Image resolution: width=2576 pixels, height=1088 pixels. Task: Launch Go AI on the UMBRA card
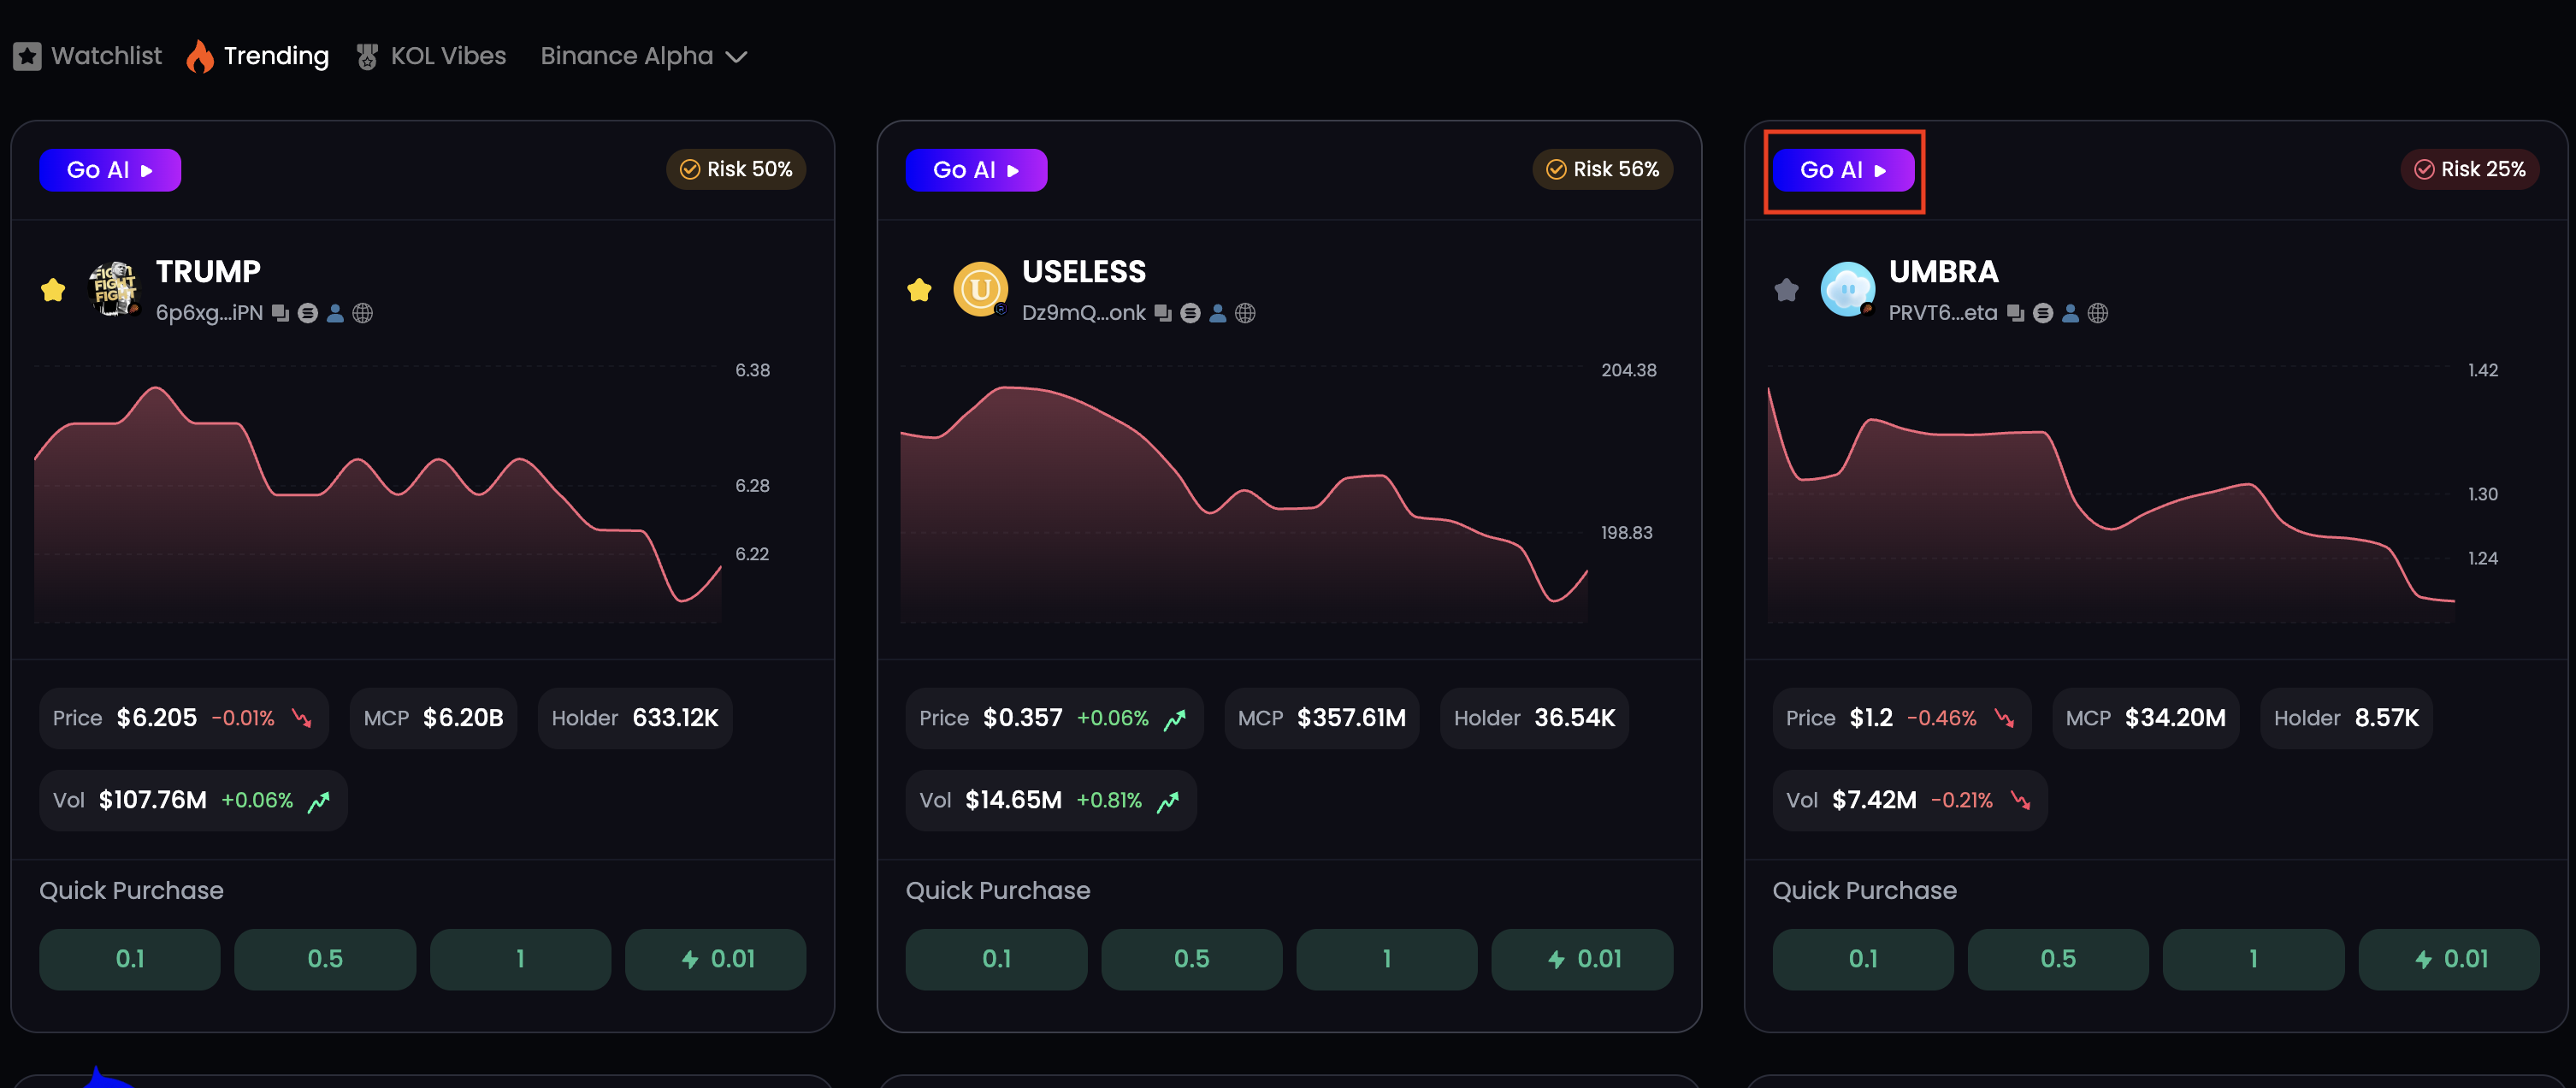[1843, 170]
